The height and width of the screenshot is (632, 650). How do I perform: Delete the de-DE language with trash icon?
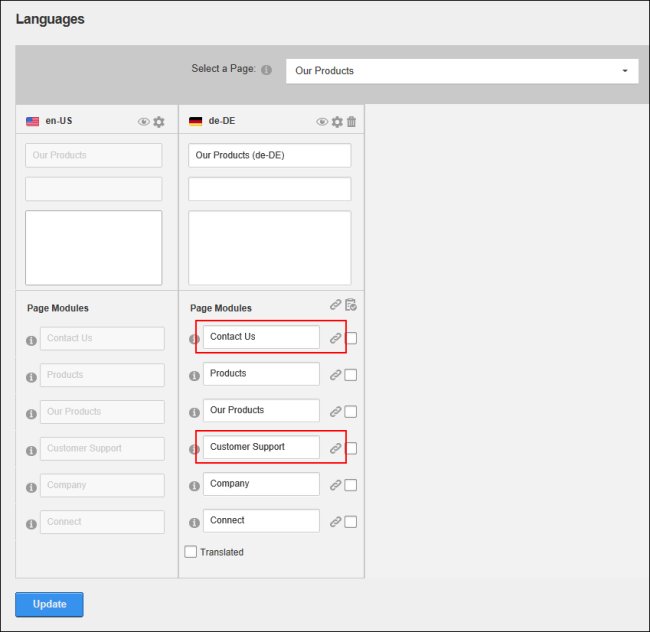[351, 122]
